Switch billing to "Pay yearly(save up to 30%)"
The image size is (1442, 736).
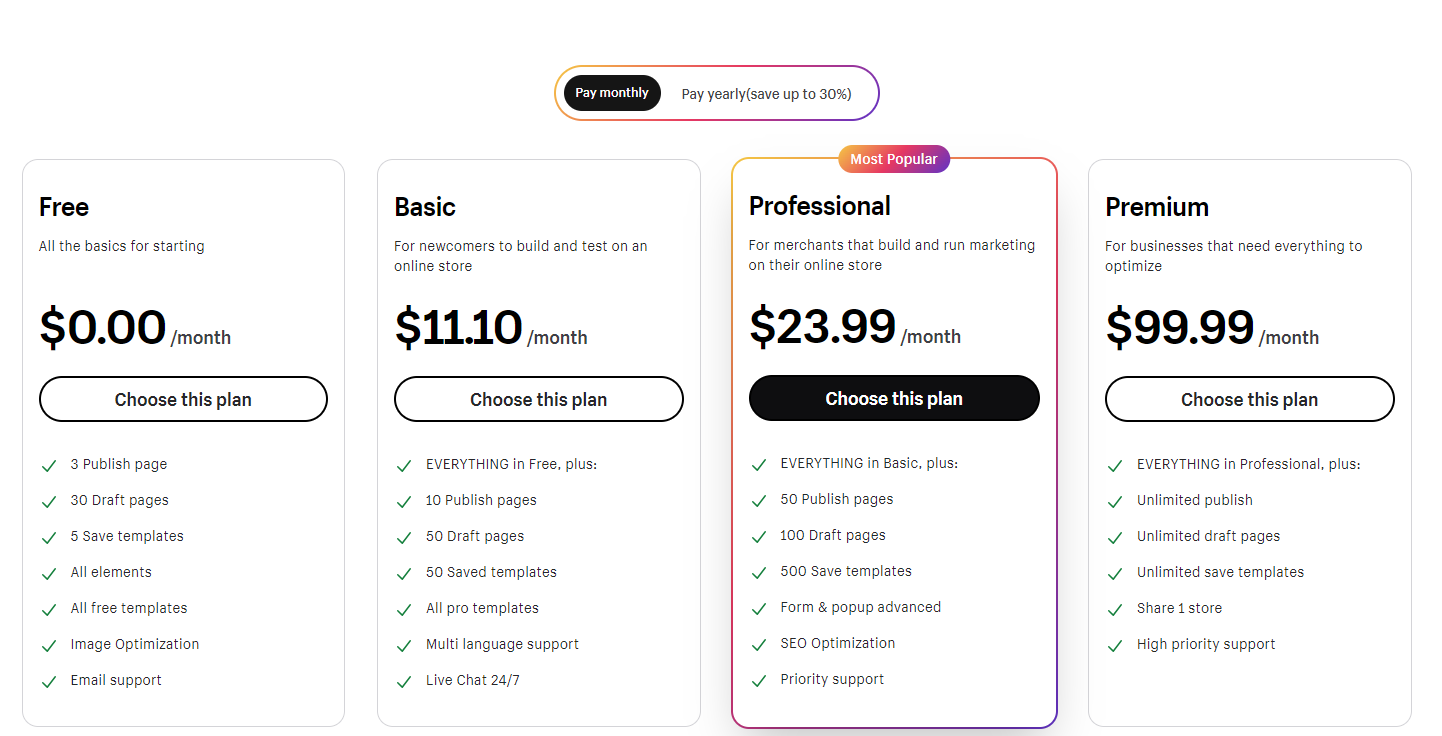coord(766,93)
